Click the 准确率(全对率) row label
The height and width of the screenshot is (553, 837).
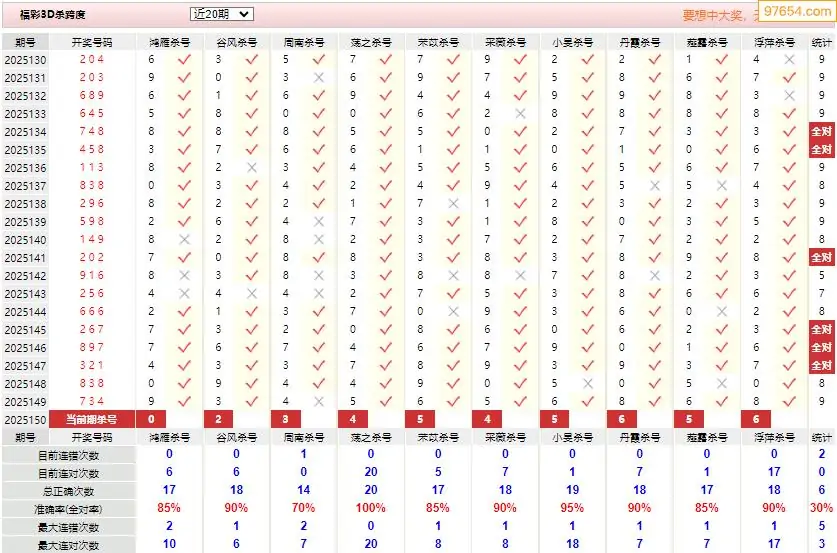point(68,509)
